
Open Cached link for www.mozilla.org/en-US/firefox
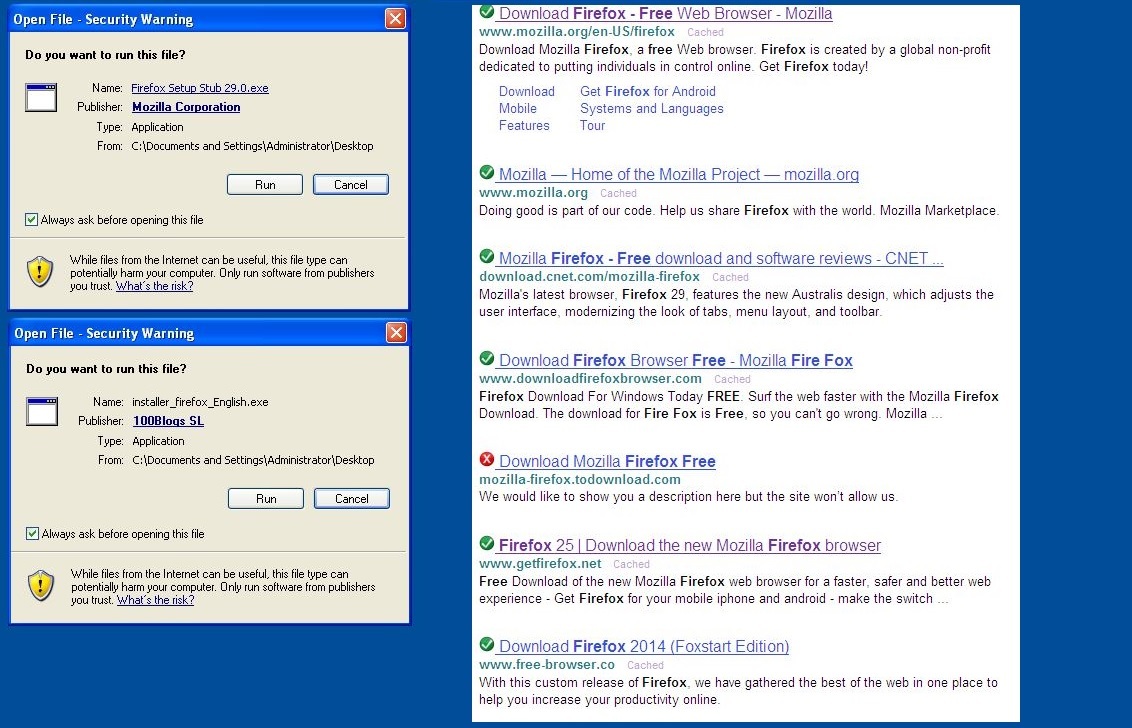tap(705, 32)
